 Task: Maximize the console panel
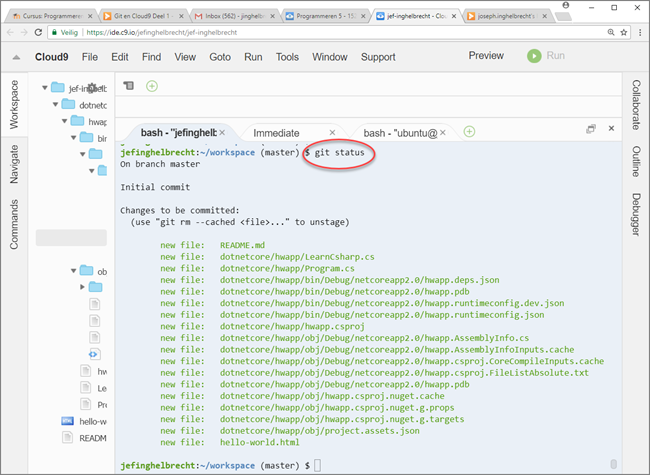(591, 129)
